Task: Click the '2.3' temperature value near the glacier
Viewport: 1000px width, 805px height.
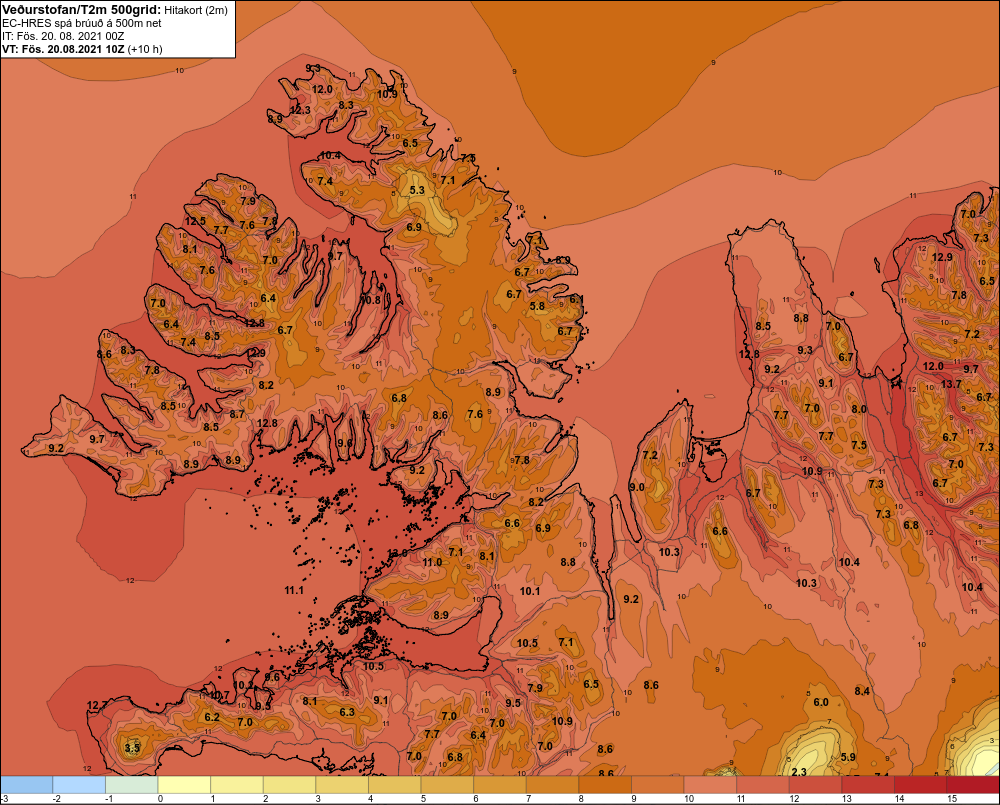Action: click(798, 772)
